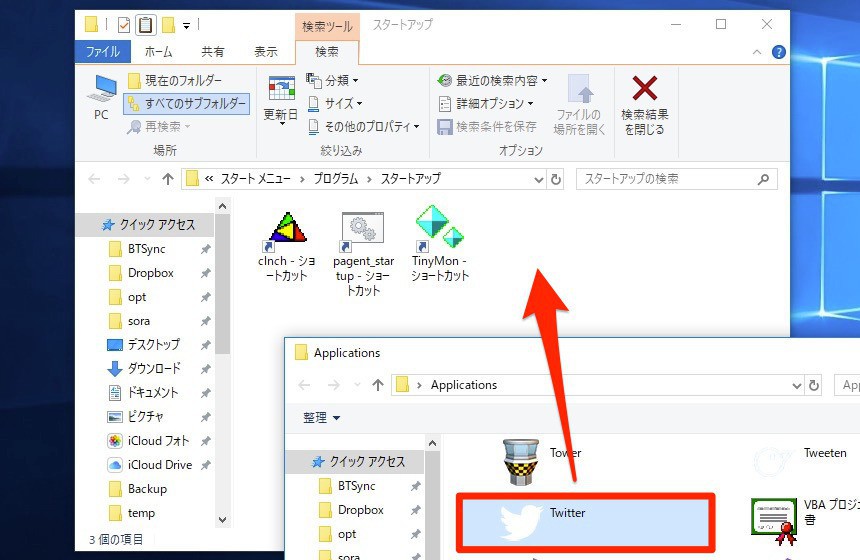Select the pagent_startup shortcut icon
This screenshot has height=560, width=860.
click(363, 254)
